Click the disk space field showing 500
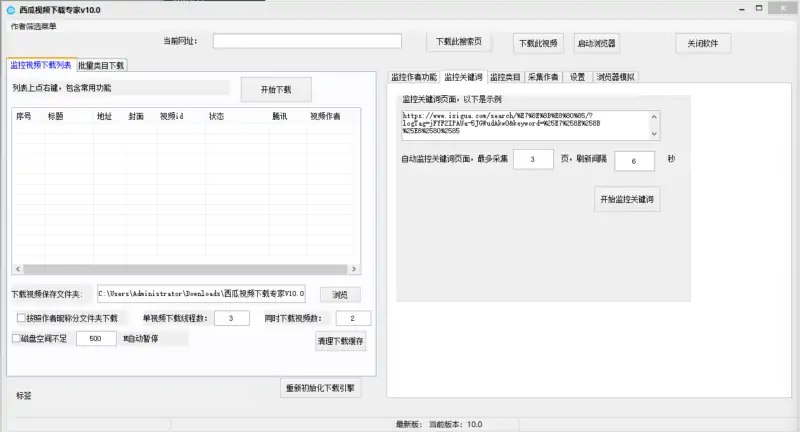 (x=96, y=339)
